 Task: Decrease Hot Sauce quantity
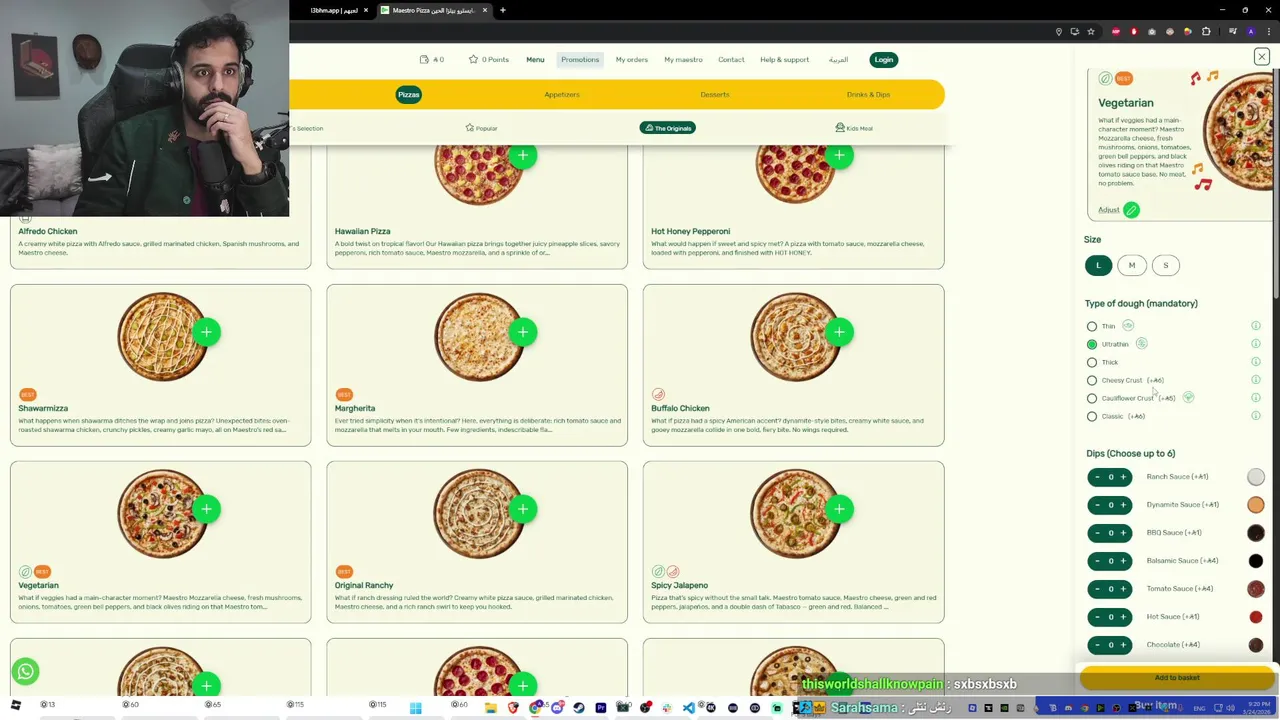1097,617
